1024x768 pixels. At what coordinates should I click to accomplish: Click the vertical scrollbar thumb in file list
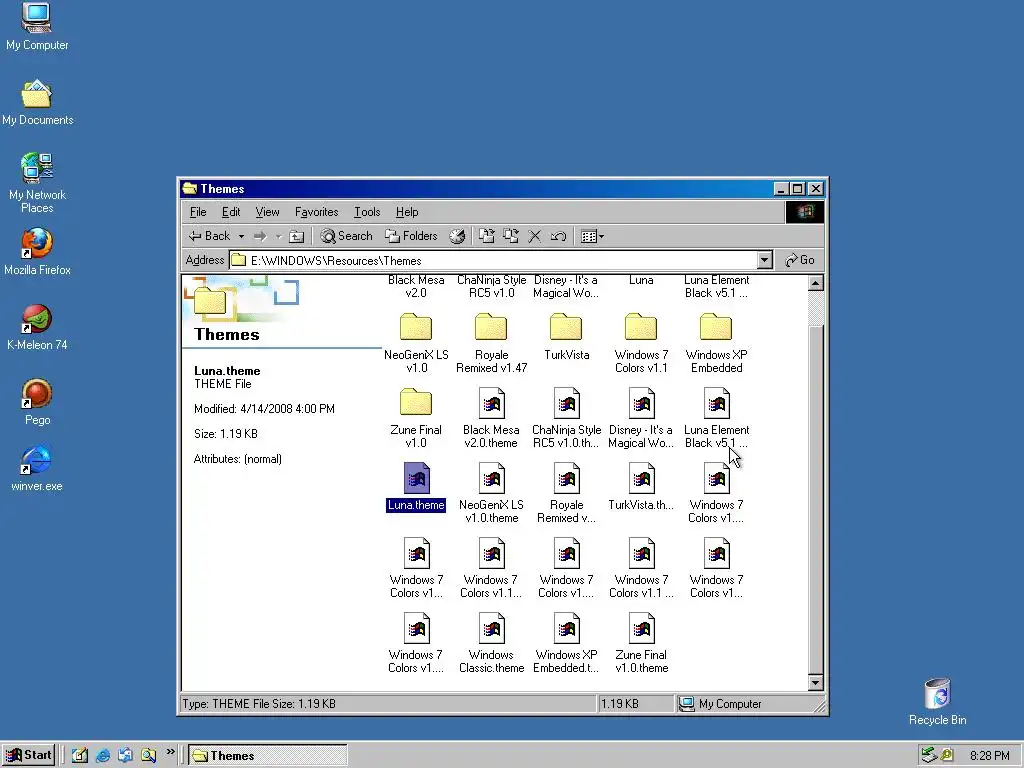coord(815,500)
